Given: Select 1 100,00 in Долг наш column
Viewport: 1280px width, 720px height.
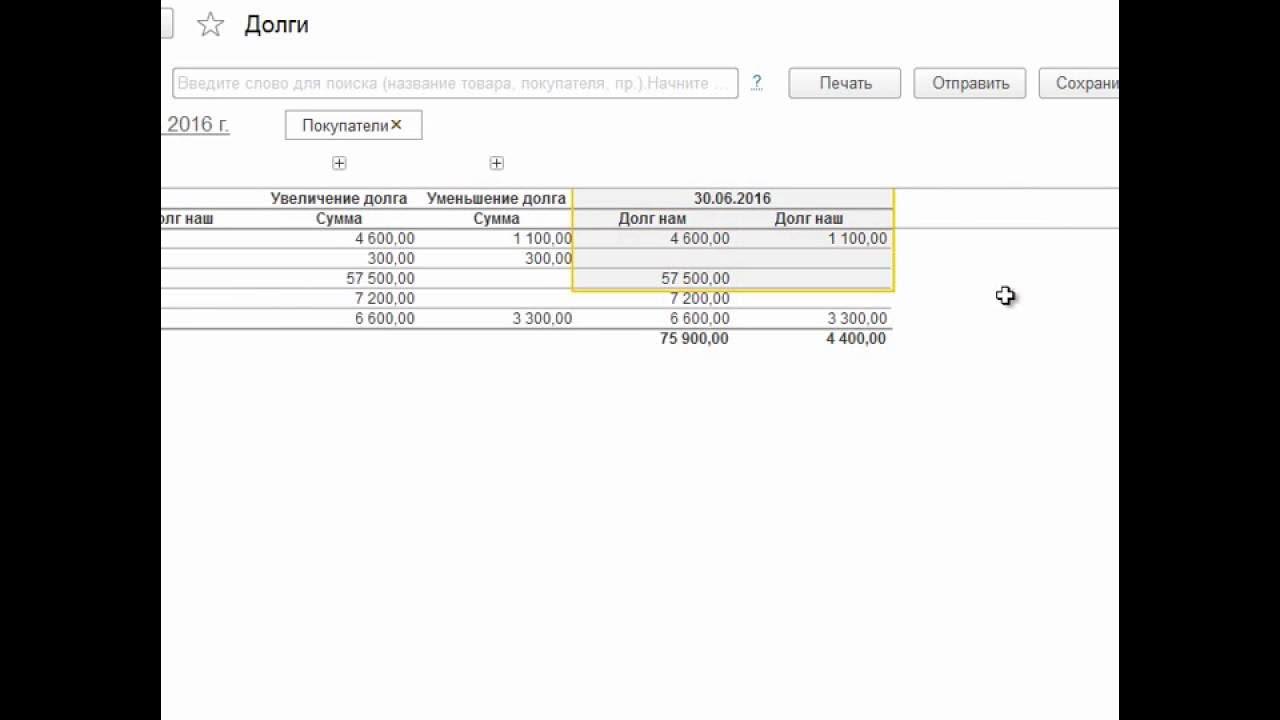Looking at the screenshot, I should [x=857, y=238].
